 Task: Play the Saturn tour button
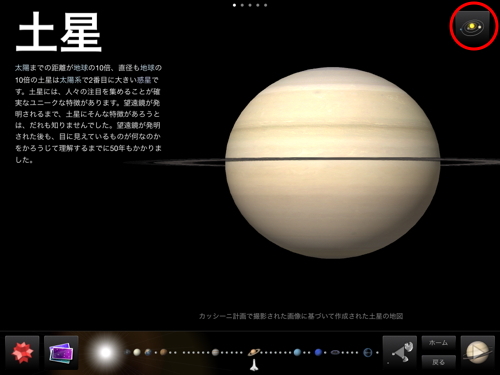pyautogui.click(x=477, y=352)
